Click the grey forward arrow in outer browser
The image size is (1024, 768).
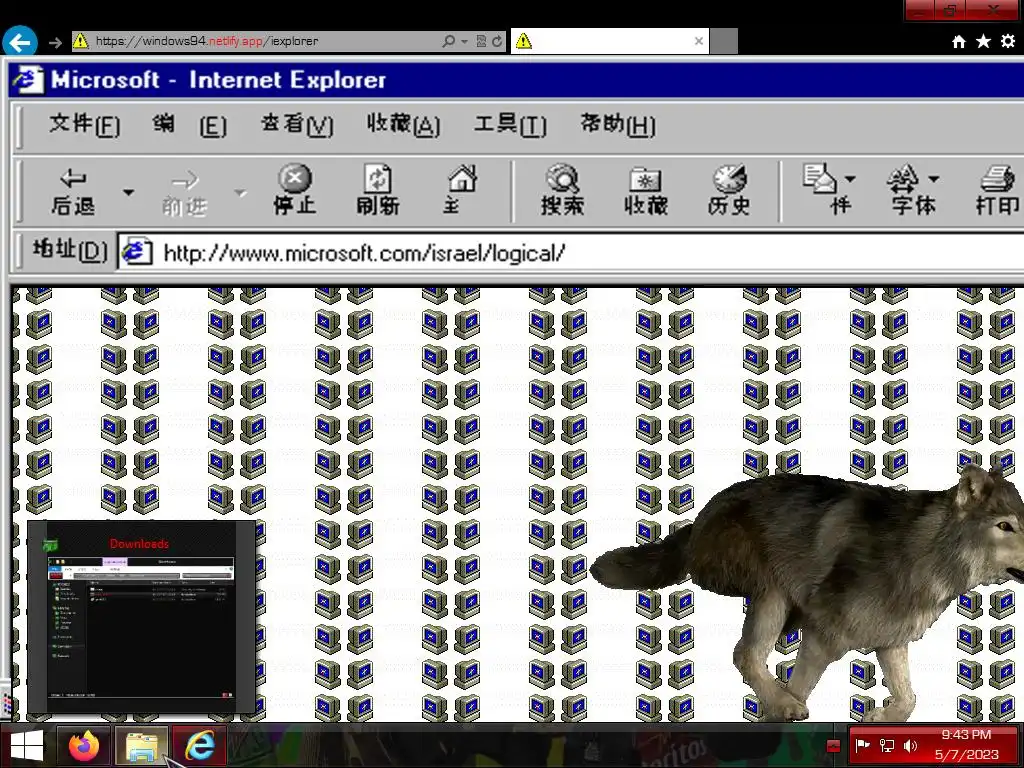tap(56, 42)
